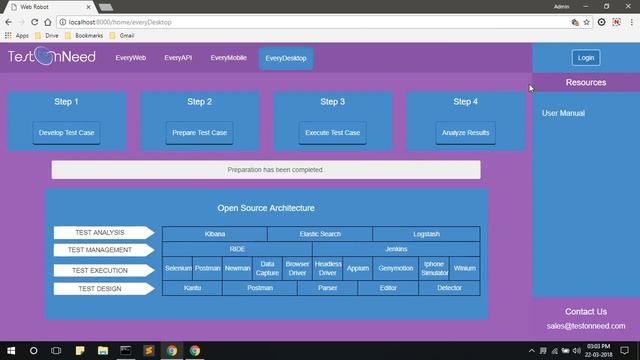The height and width of the screenshot is (360, 640).
Task: Open the volume control in system tray
Action: point(576,351)
